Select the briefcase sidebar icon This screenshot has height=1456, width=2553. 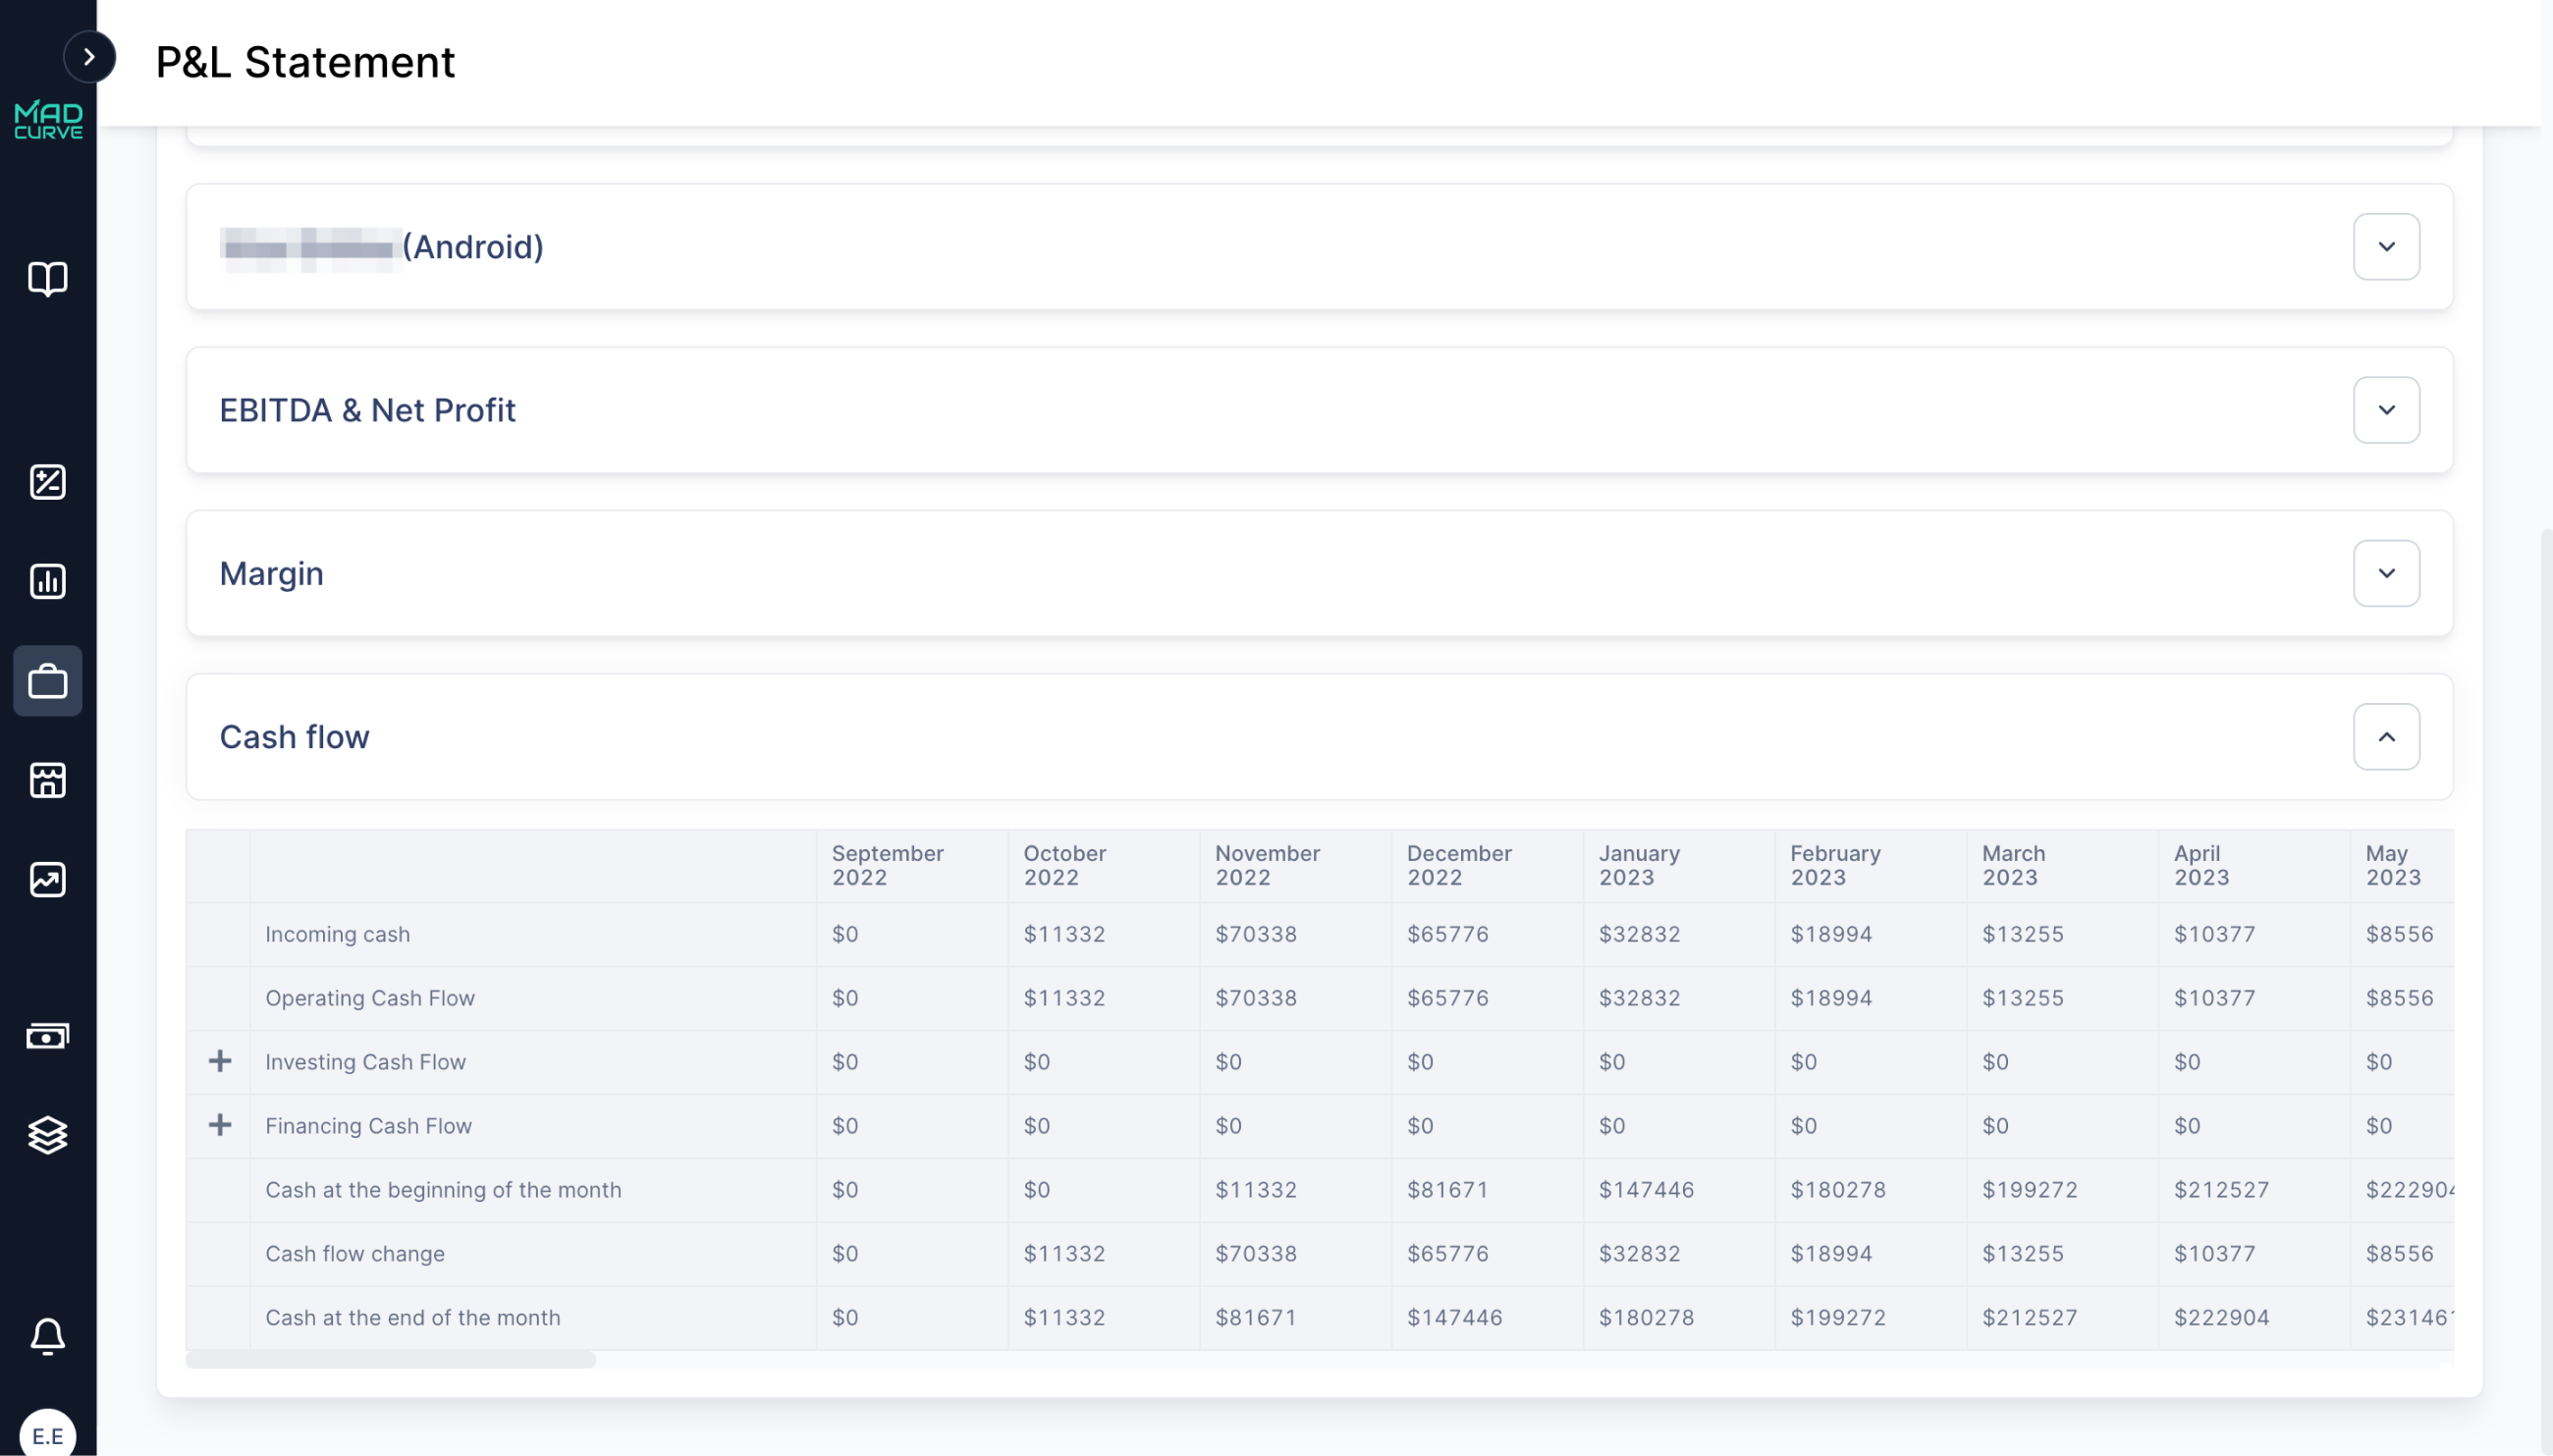48,681
